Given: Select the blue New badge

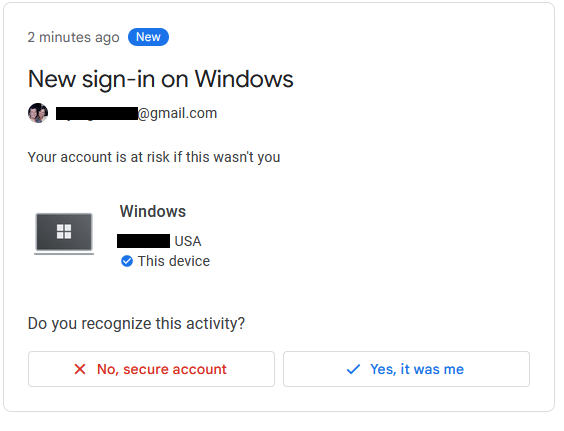Looking at the screenshot, I should coord(148,37).
